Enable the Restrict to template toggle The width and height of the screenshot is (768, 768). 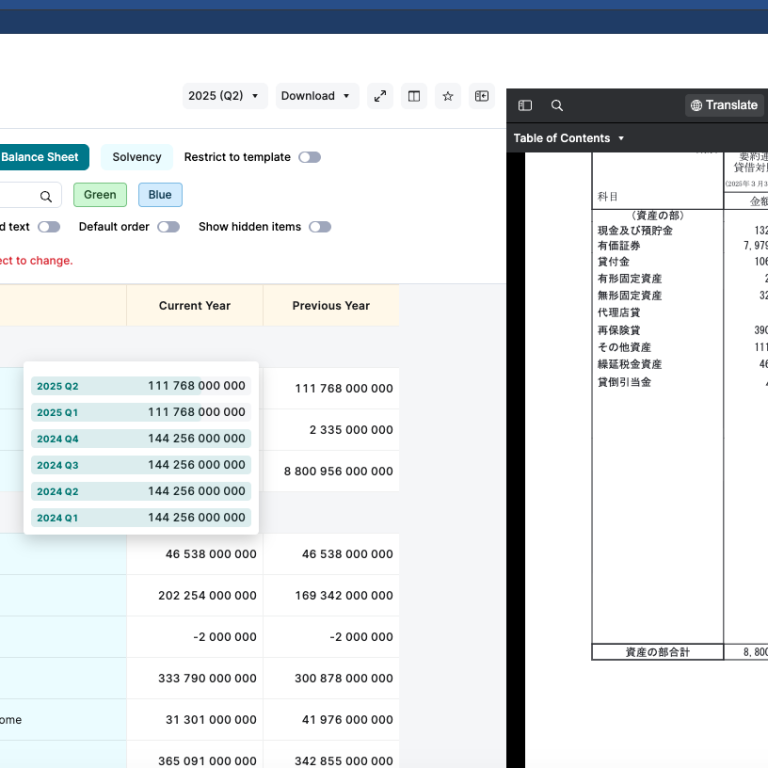point(310,157)
